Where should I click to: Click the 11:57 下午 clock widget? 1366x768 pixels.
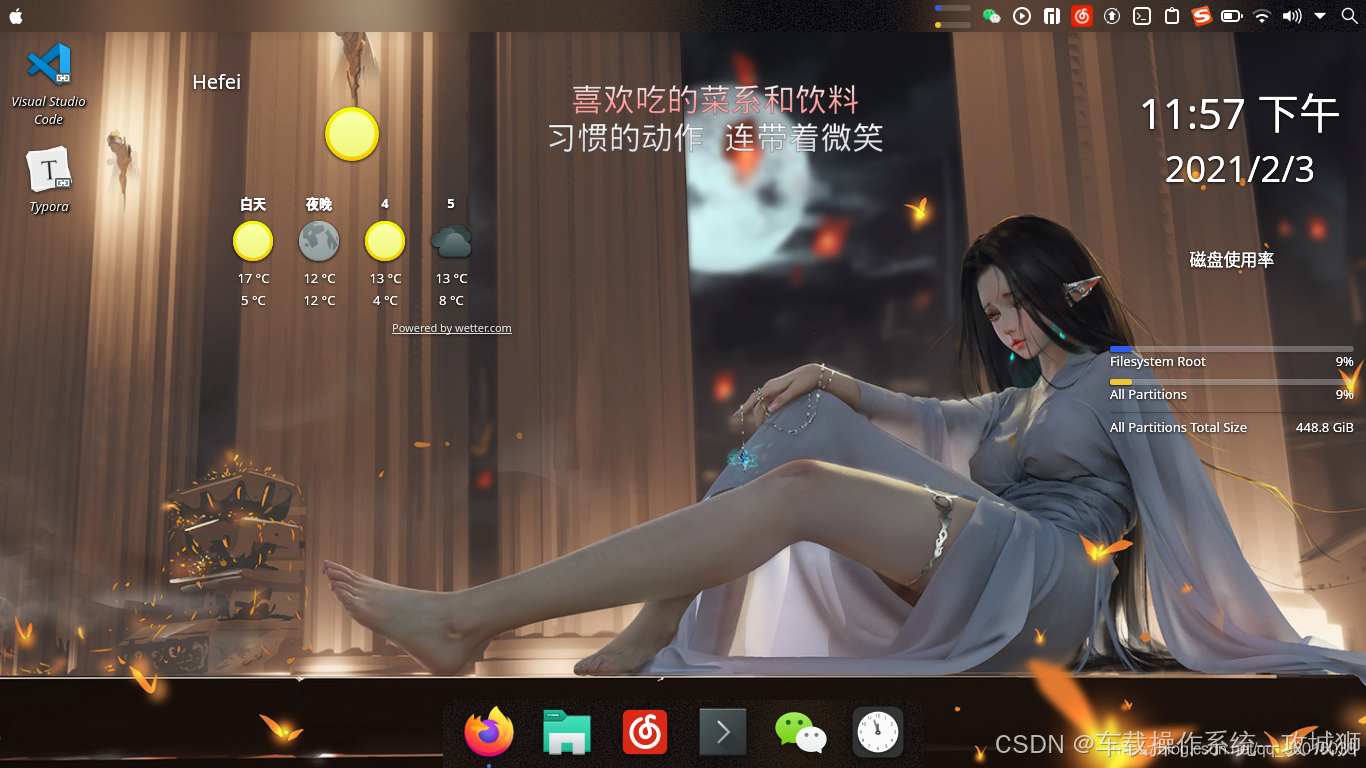1239,115
